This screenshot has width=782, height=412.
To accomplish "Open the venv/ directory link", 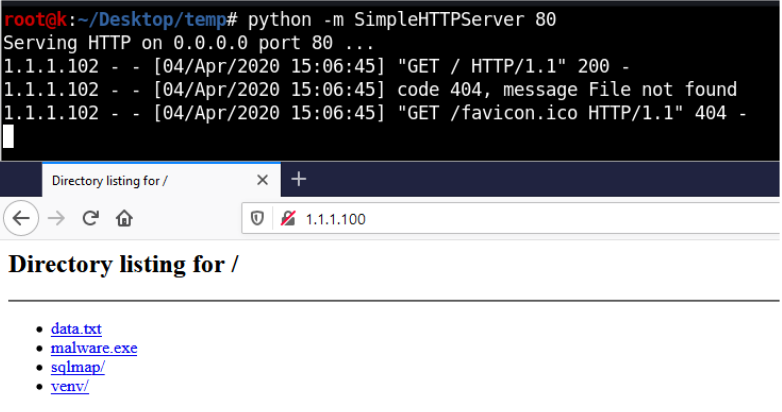I will point(70,386).
